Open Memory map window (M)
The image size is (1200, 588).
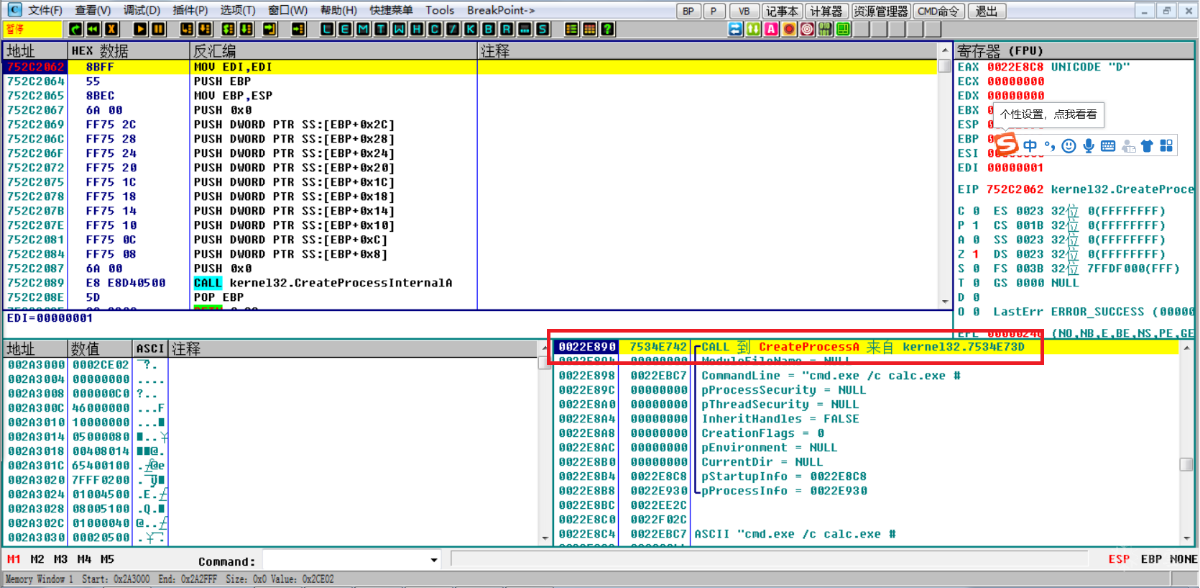coord(362,29)
